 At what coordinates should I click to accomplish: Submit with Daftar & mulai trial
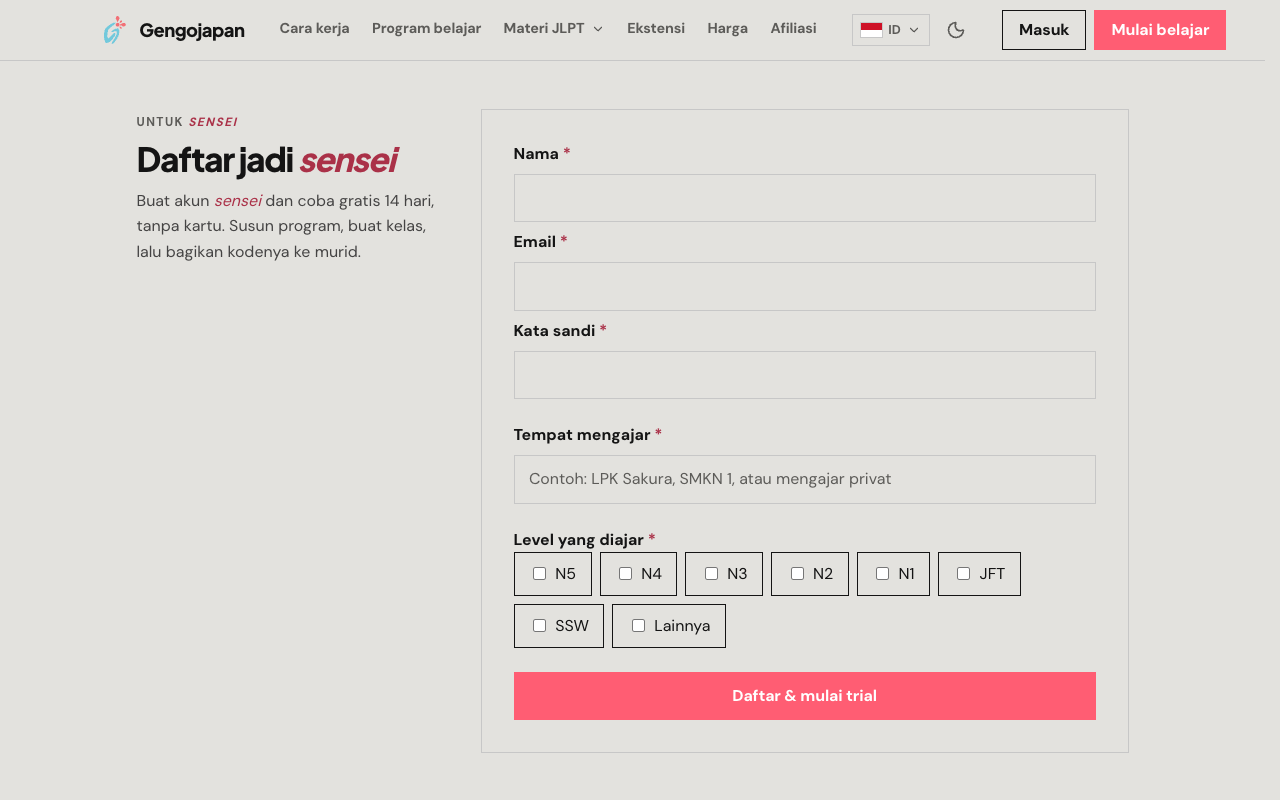(805, 696)
